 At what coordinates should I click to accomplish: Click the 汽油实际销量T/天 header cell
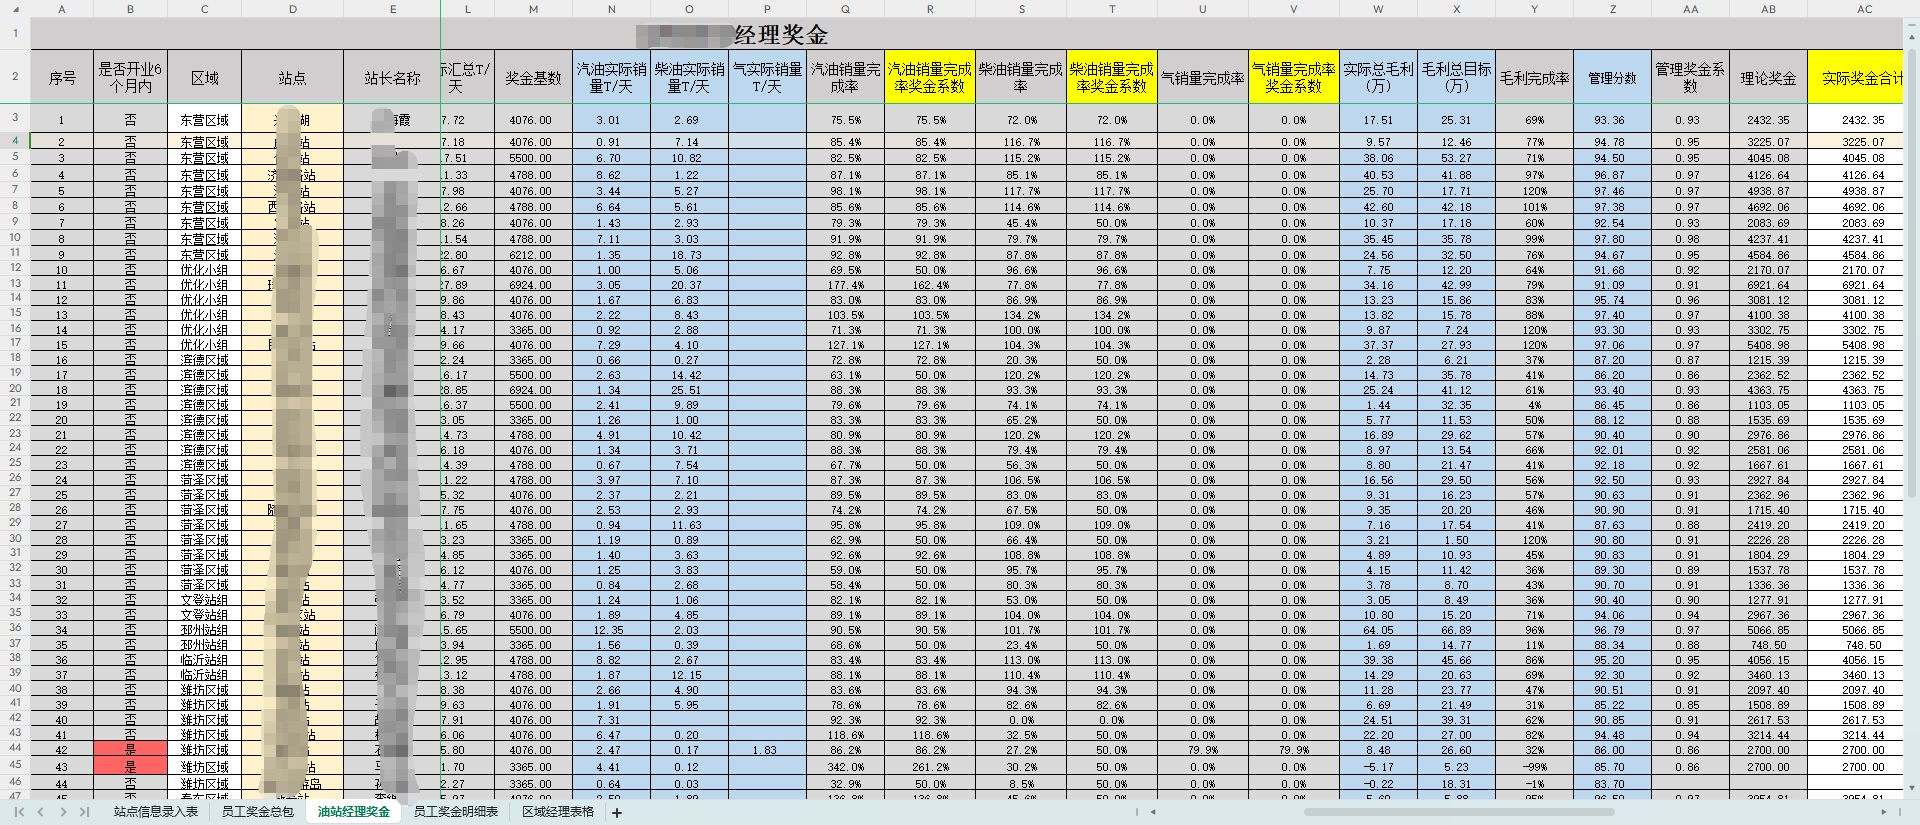click(611, 78)
